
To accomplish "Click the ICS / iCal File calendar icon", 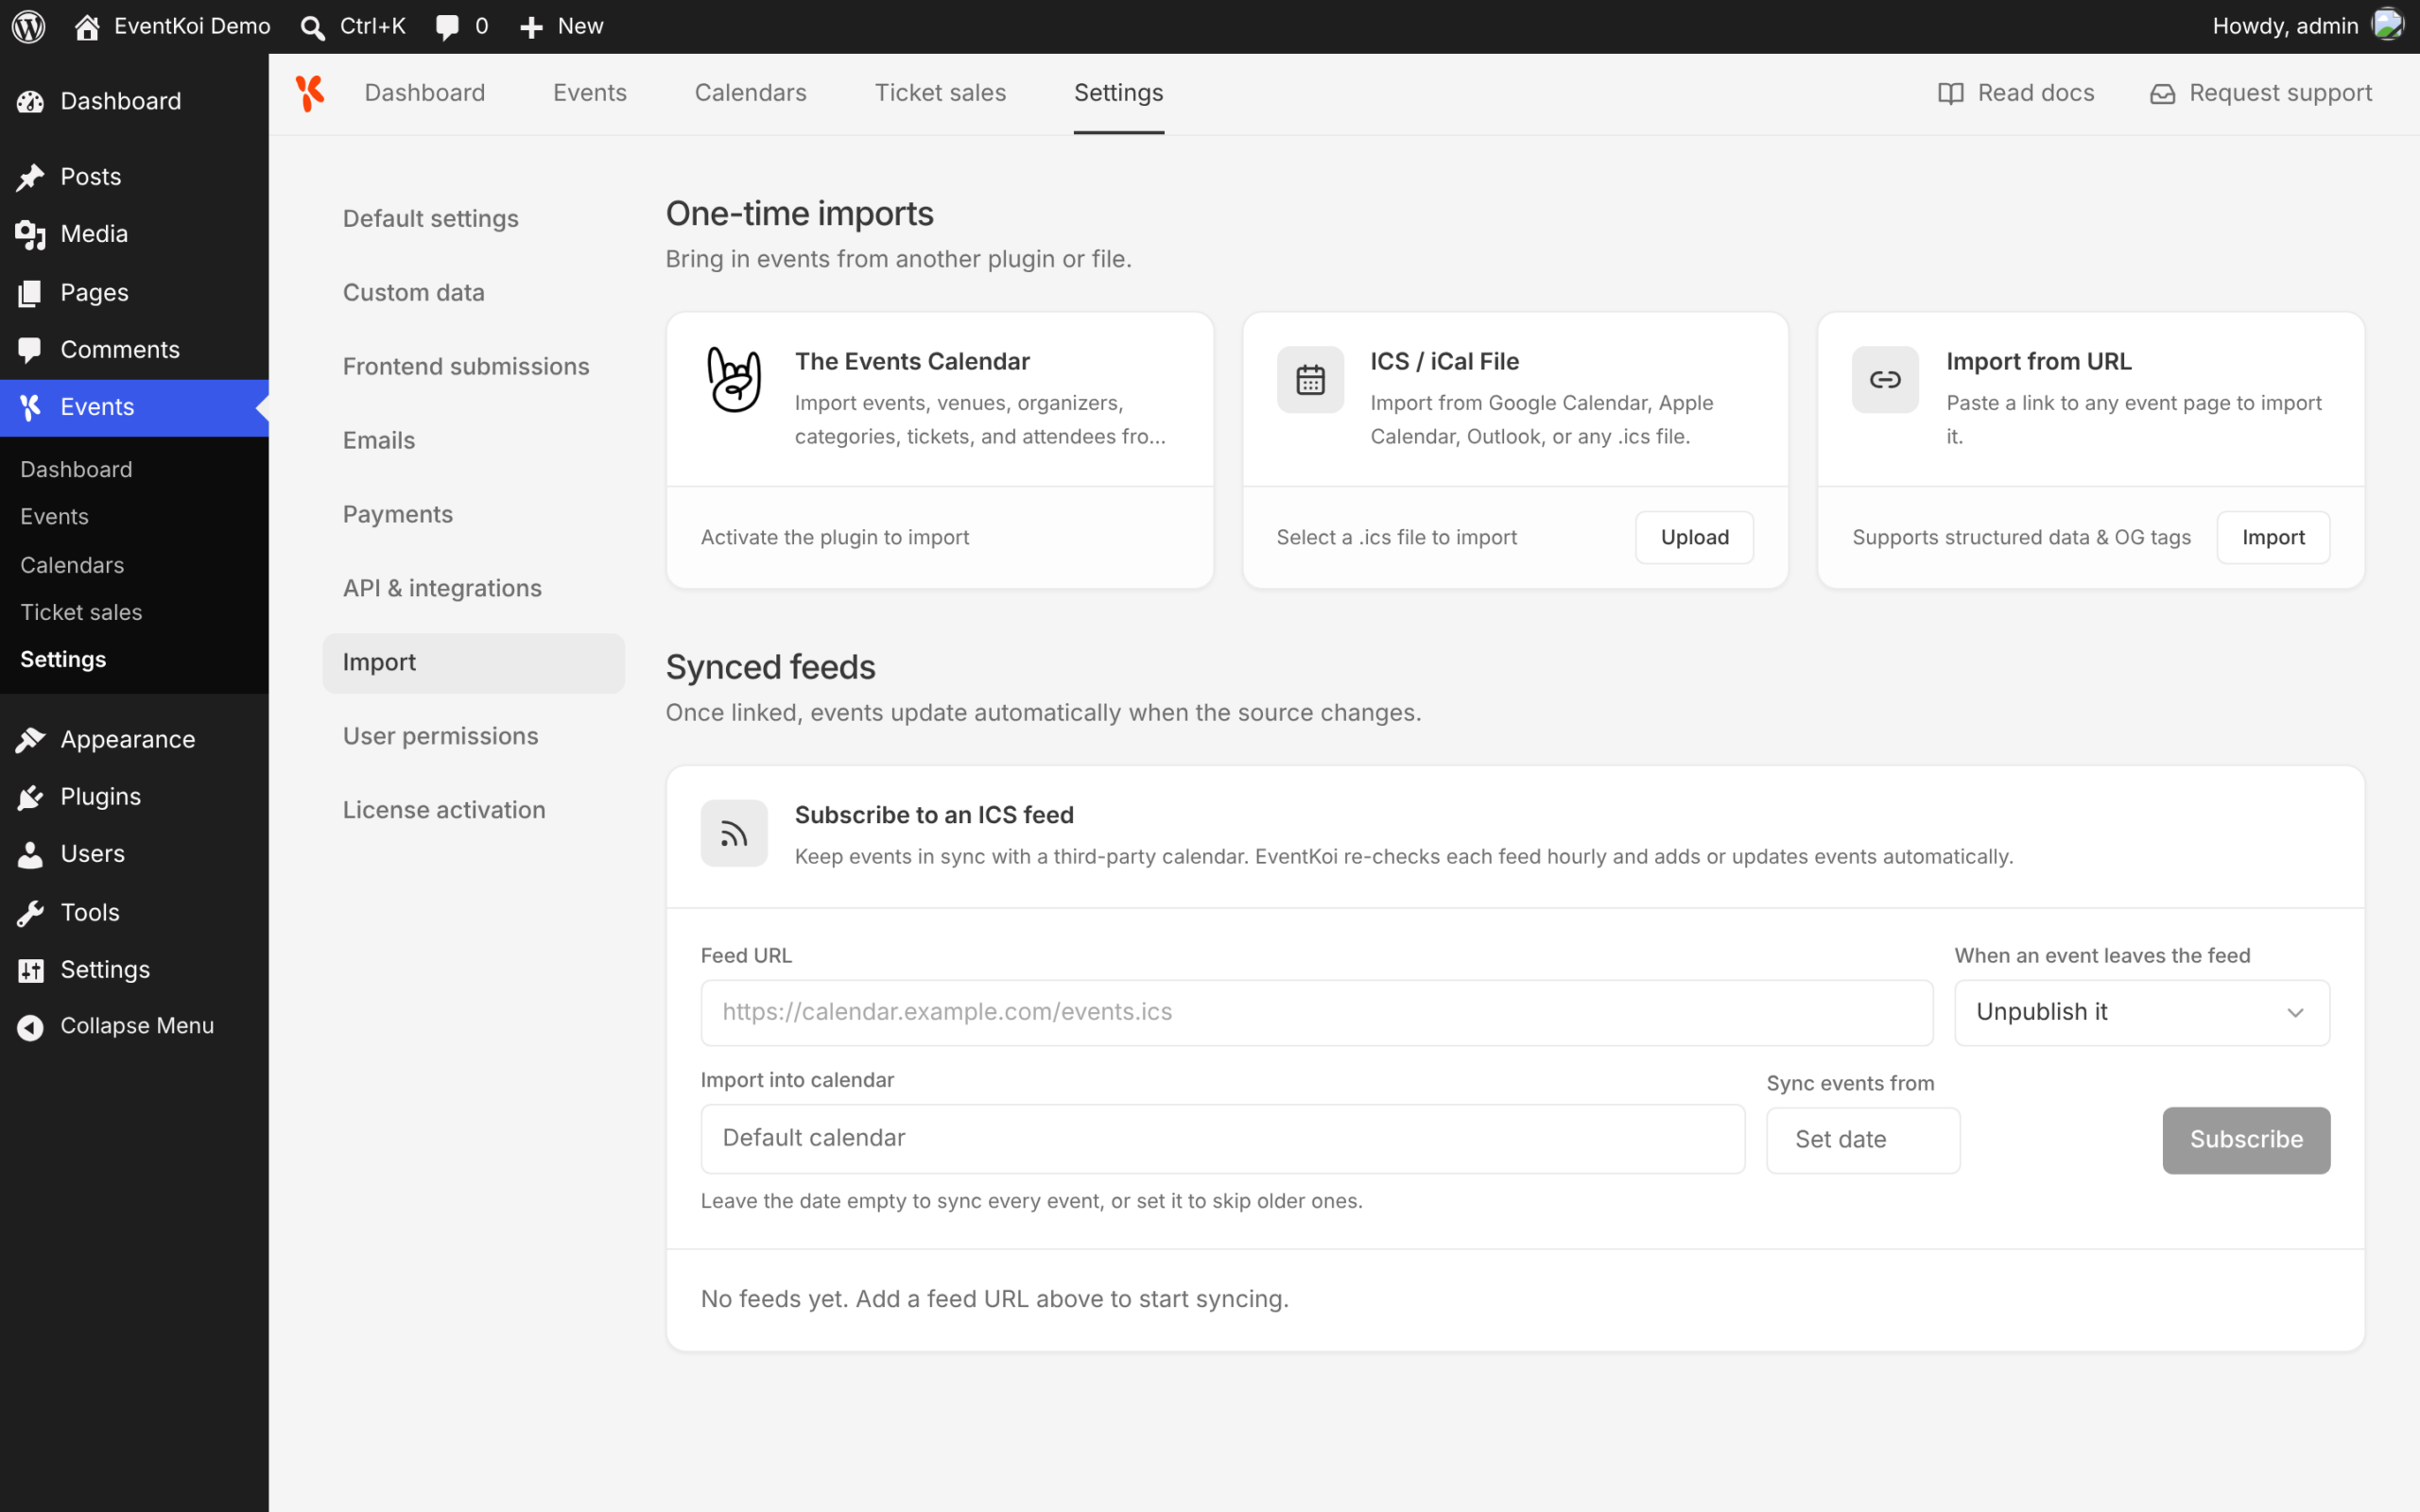I will [1310, 380].
